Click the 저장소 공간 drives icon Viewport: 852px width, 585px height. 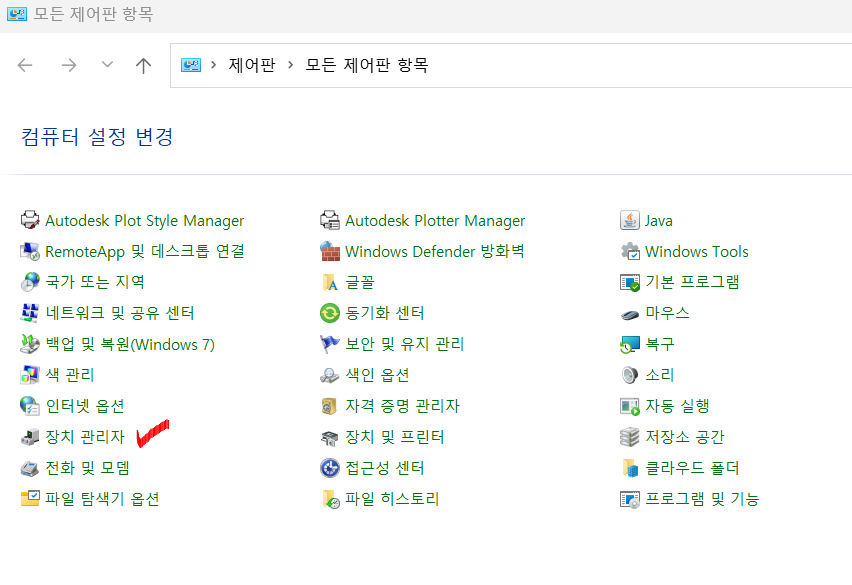pos(630,437)
